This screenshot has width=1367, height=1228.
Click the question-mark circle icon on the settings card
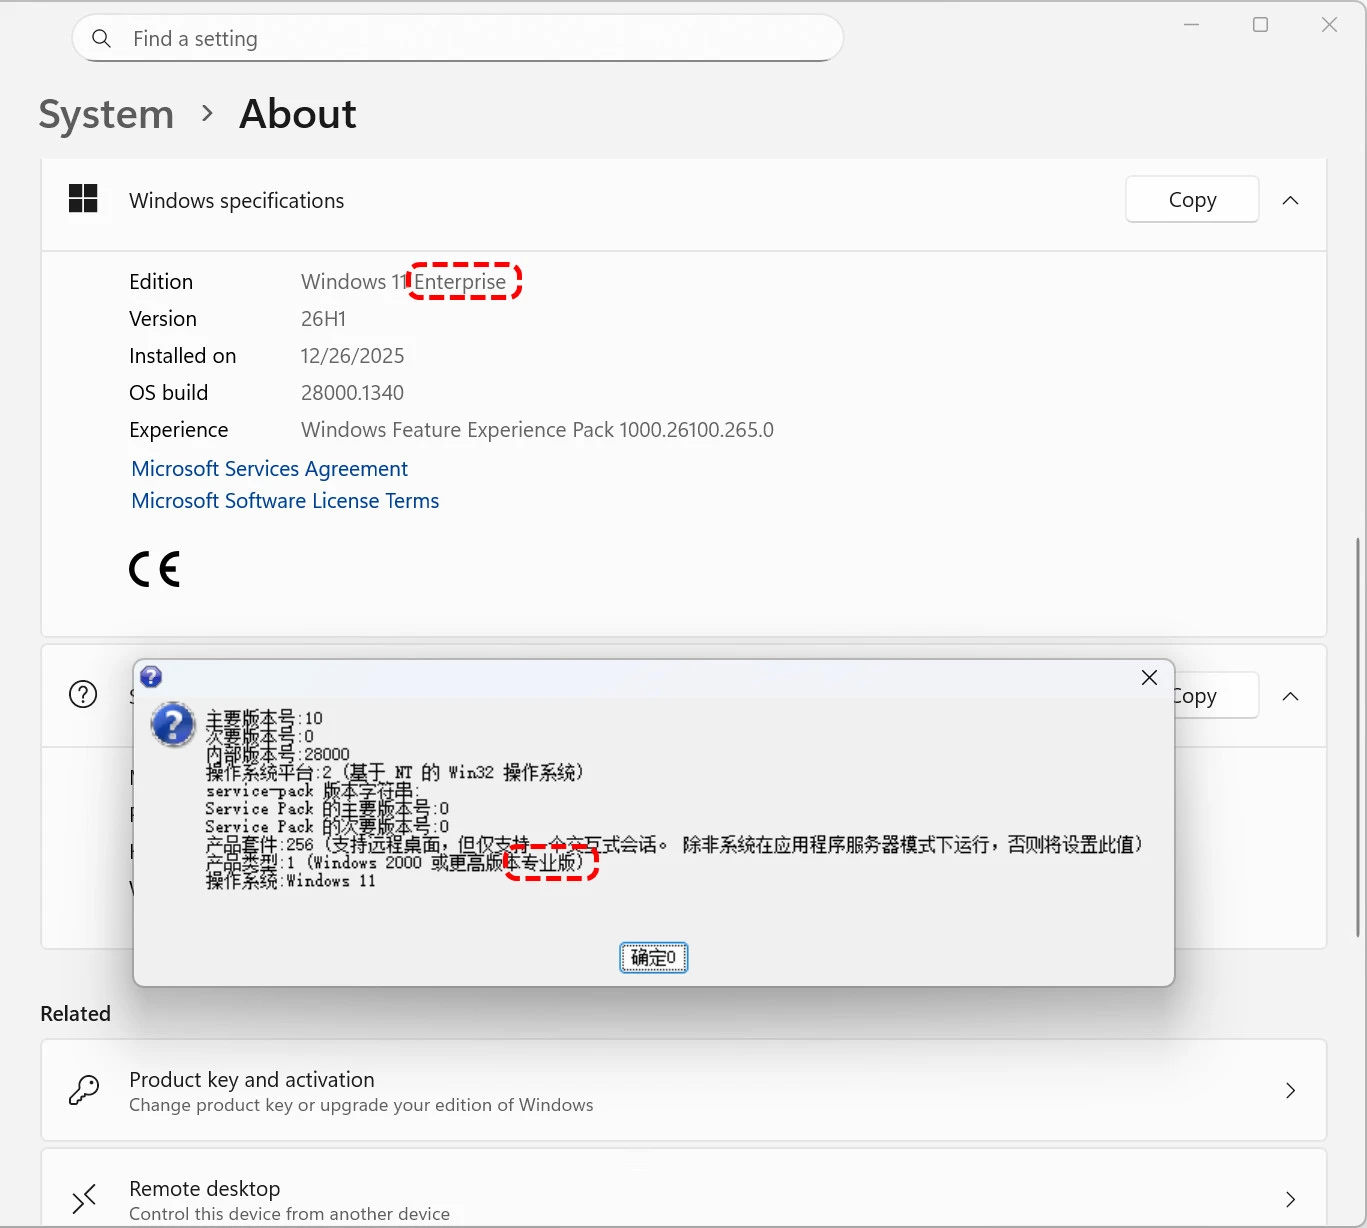(83, 694)
